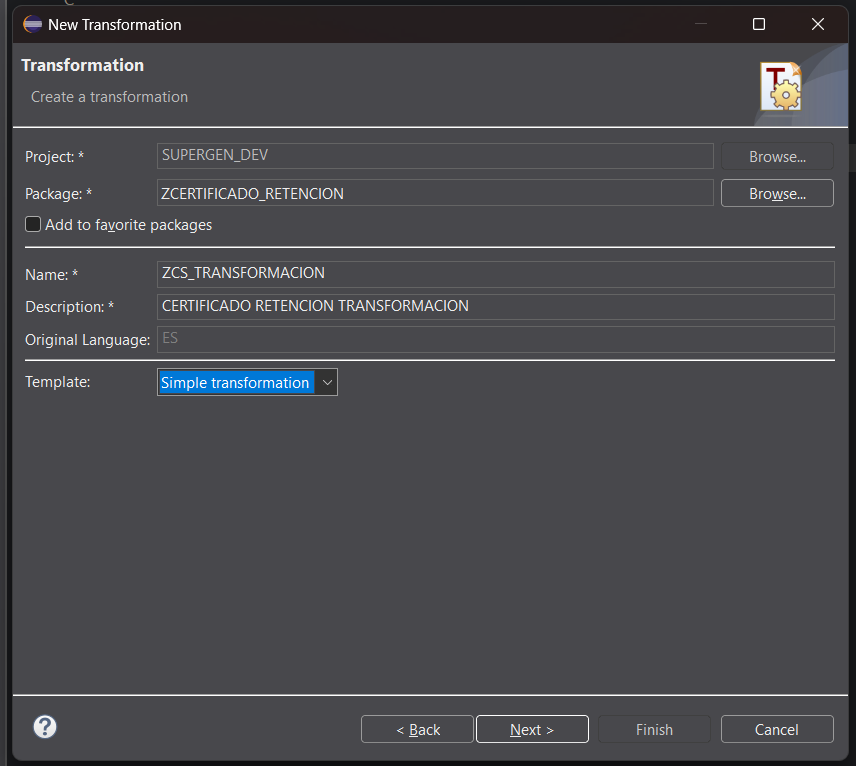Click the Project field showing SUPERGEN_DEV

435,156
